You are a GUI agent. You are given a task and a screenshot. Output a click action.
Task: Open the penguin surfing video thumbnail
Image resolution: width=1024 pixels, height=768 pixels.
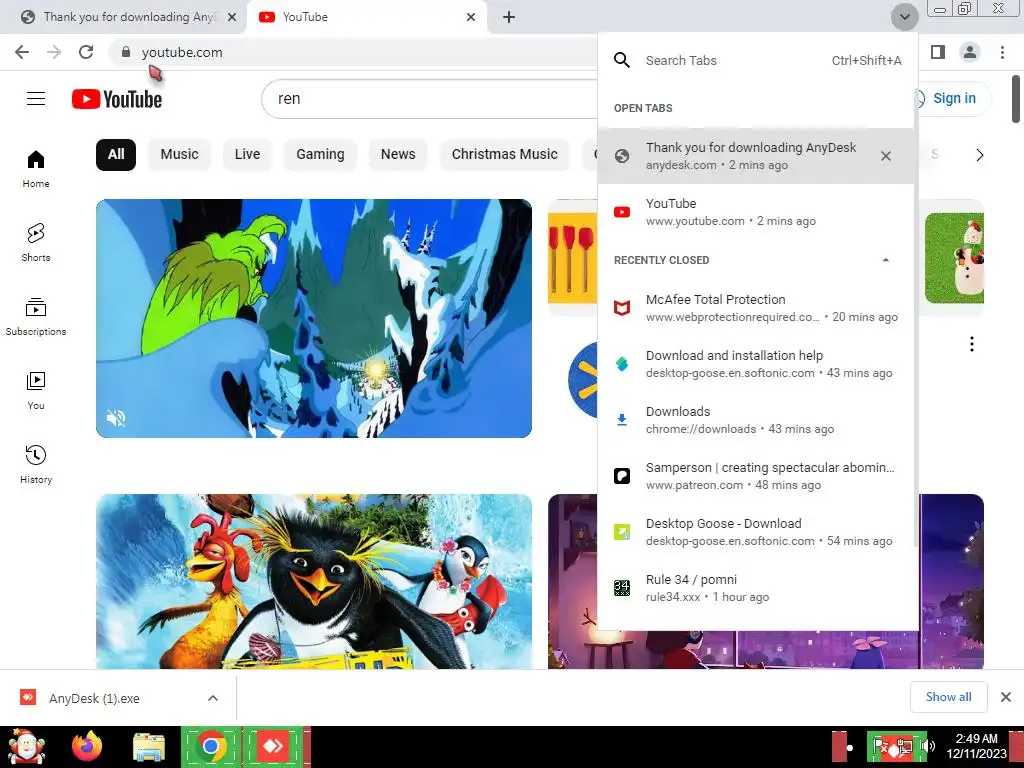point(313,581)
